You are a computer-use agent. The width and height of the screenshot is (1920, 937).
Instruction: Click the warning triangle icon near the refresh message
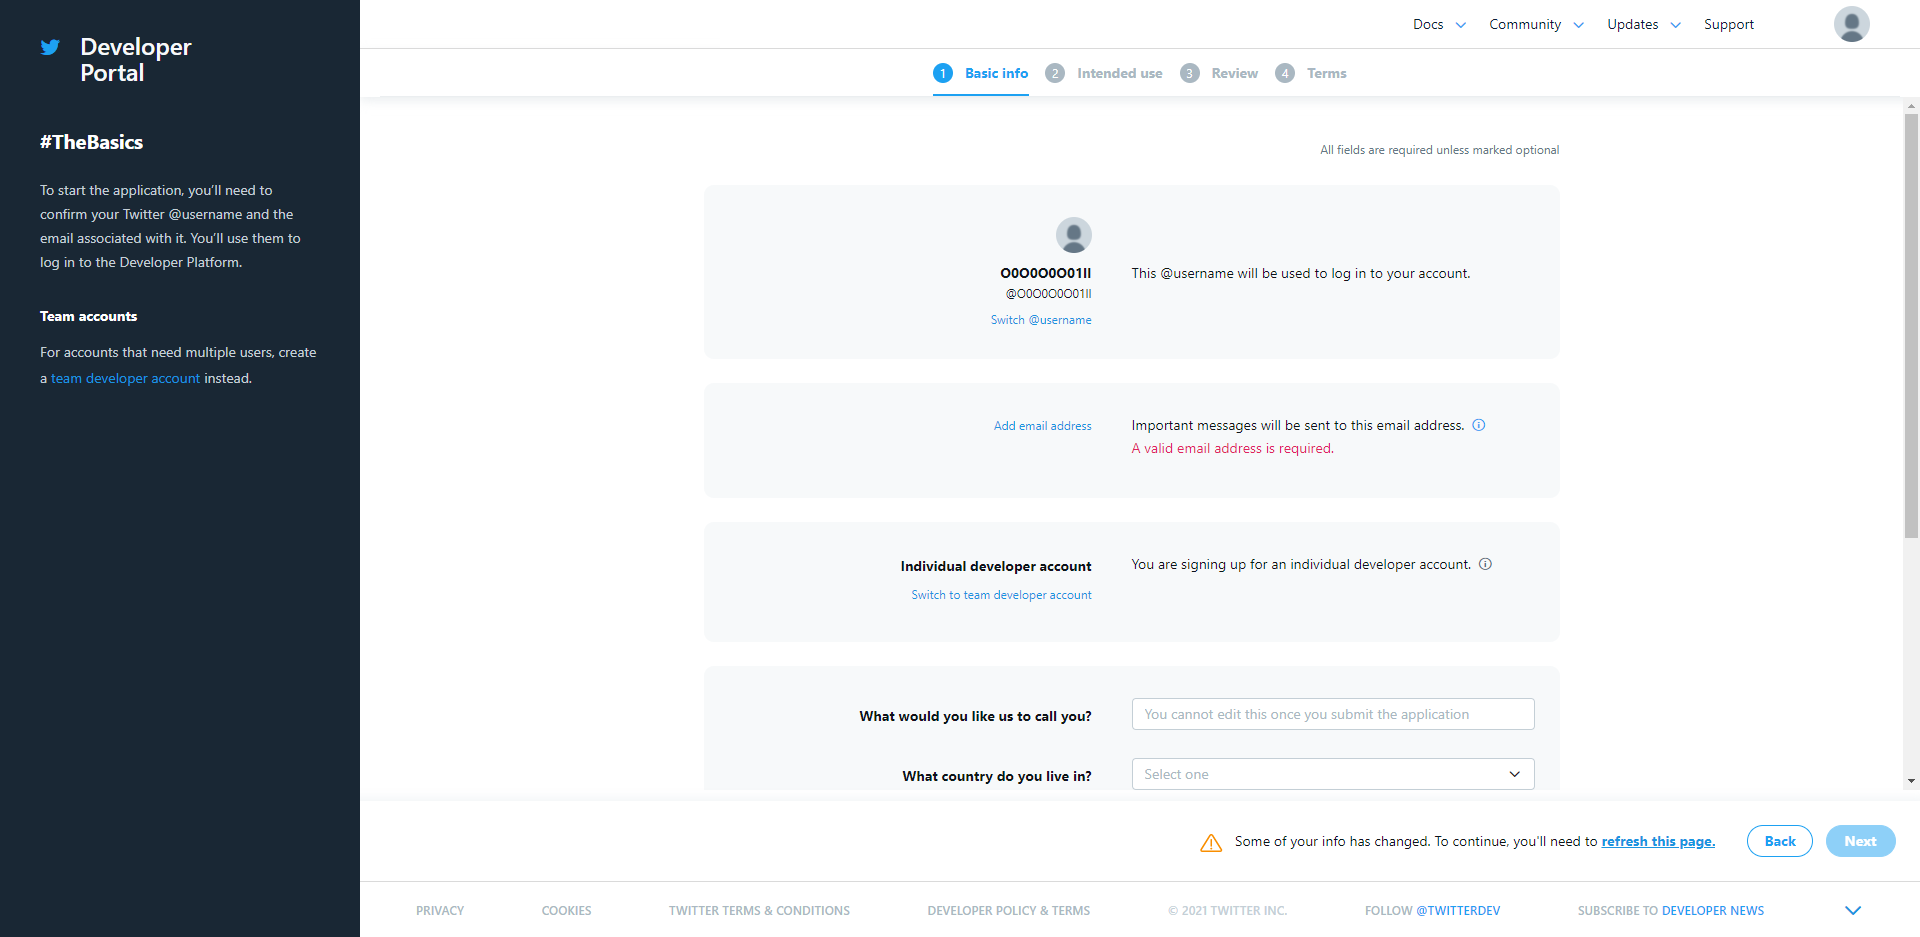[x=1211, y=843]
